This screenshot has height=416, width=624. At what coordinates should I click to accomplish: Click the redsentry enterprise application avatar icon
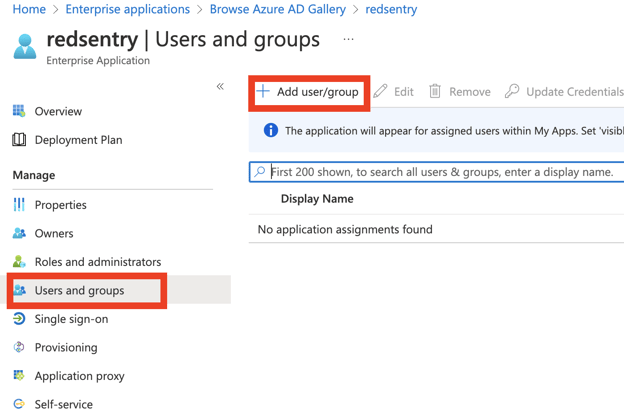point(25,47)
